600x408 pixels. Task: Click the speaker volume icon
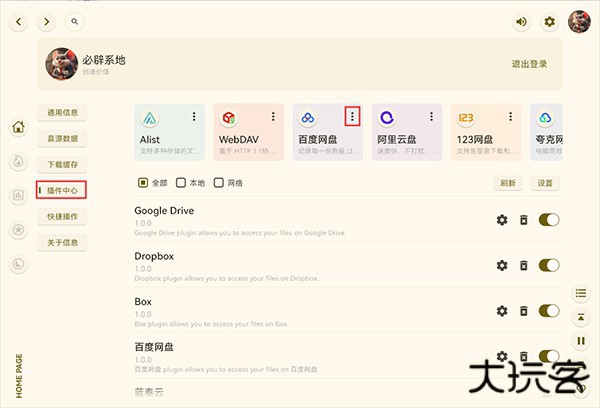click(x=521, y=21)
